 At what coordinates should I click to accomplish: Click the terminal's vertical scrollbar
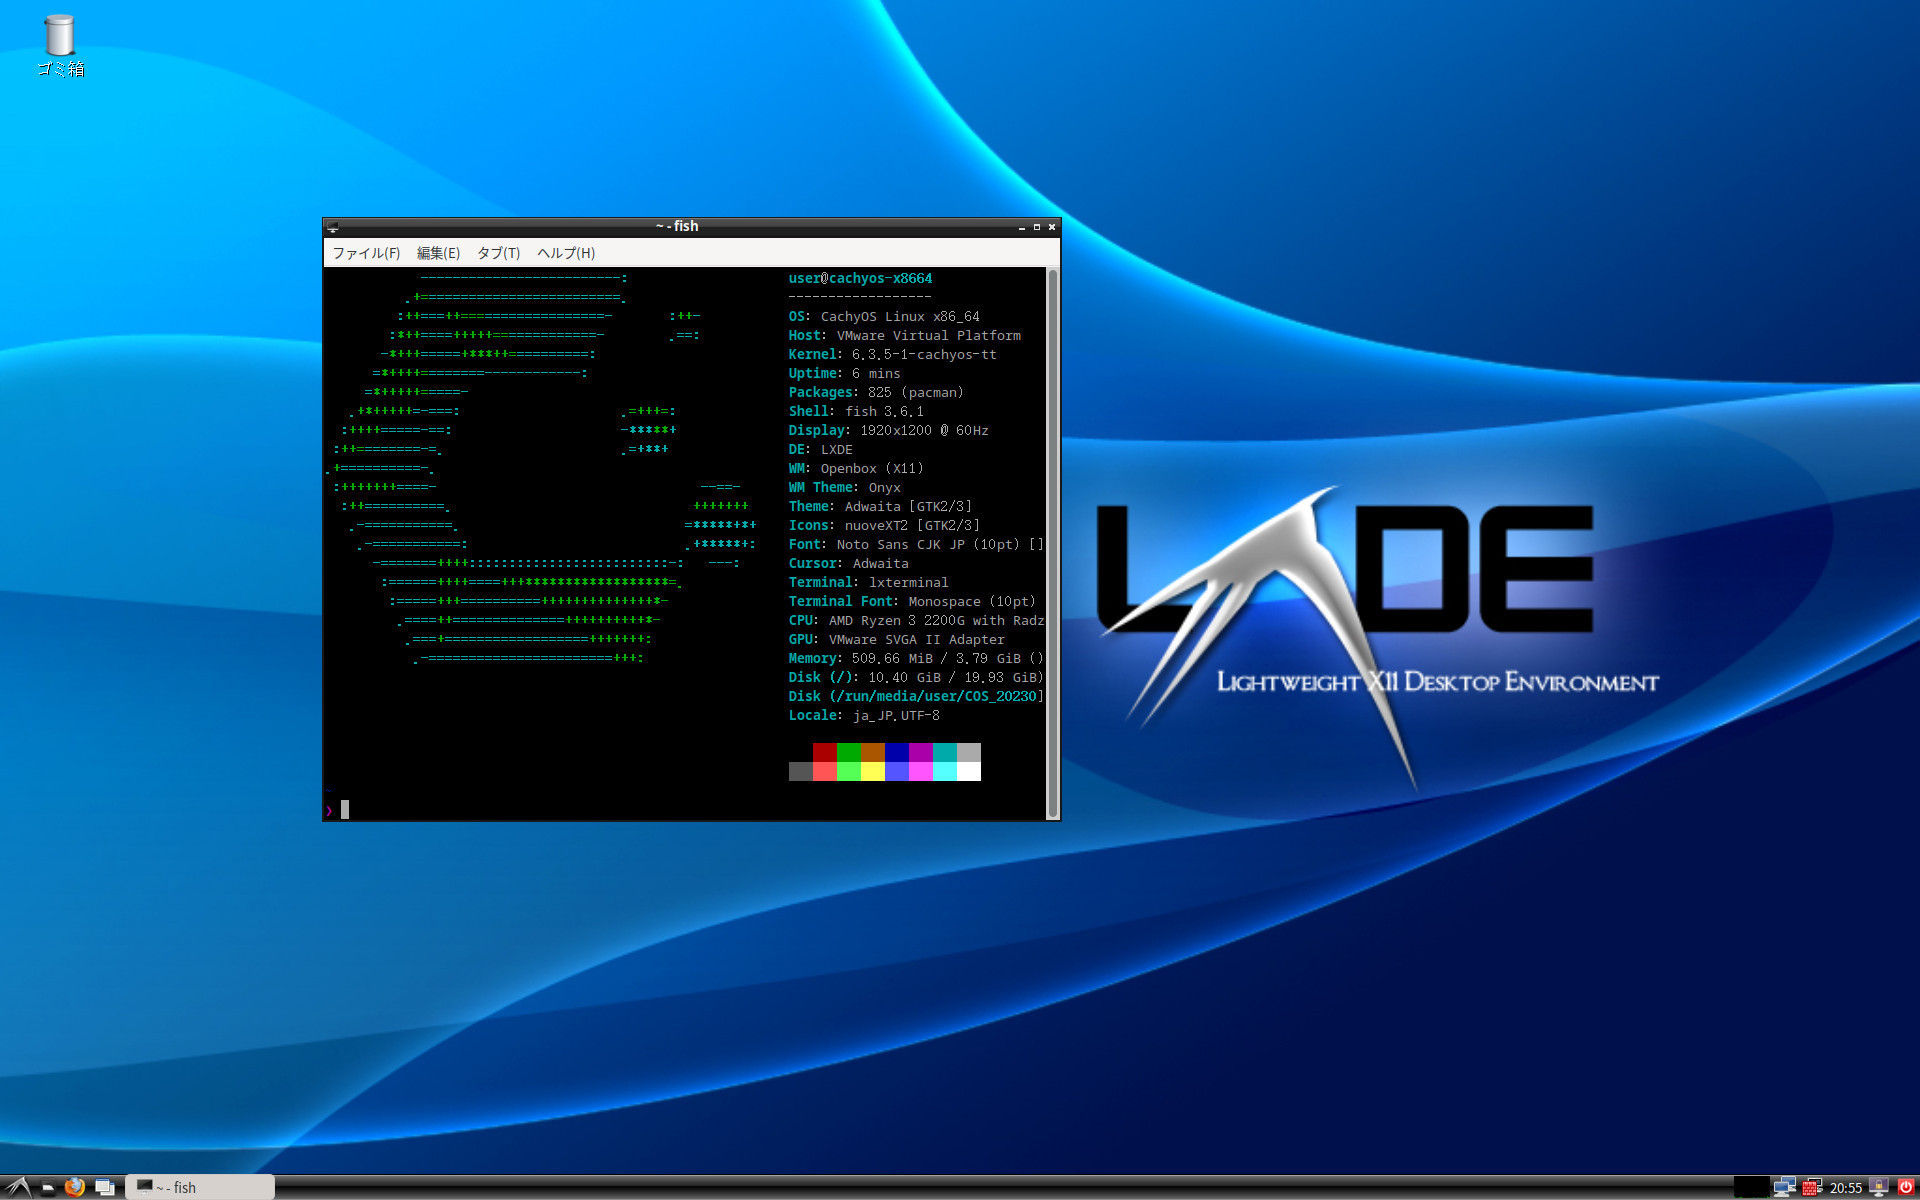tap(1052, 543)
